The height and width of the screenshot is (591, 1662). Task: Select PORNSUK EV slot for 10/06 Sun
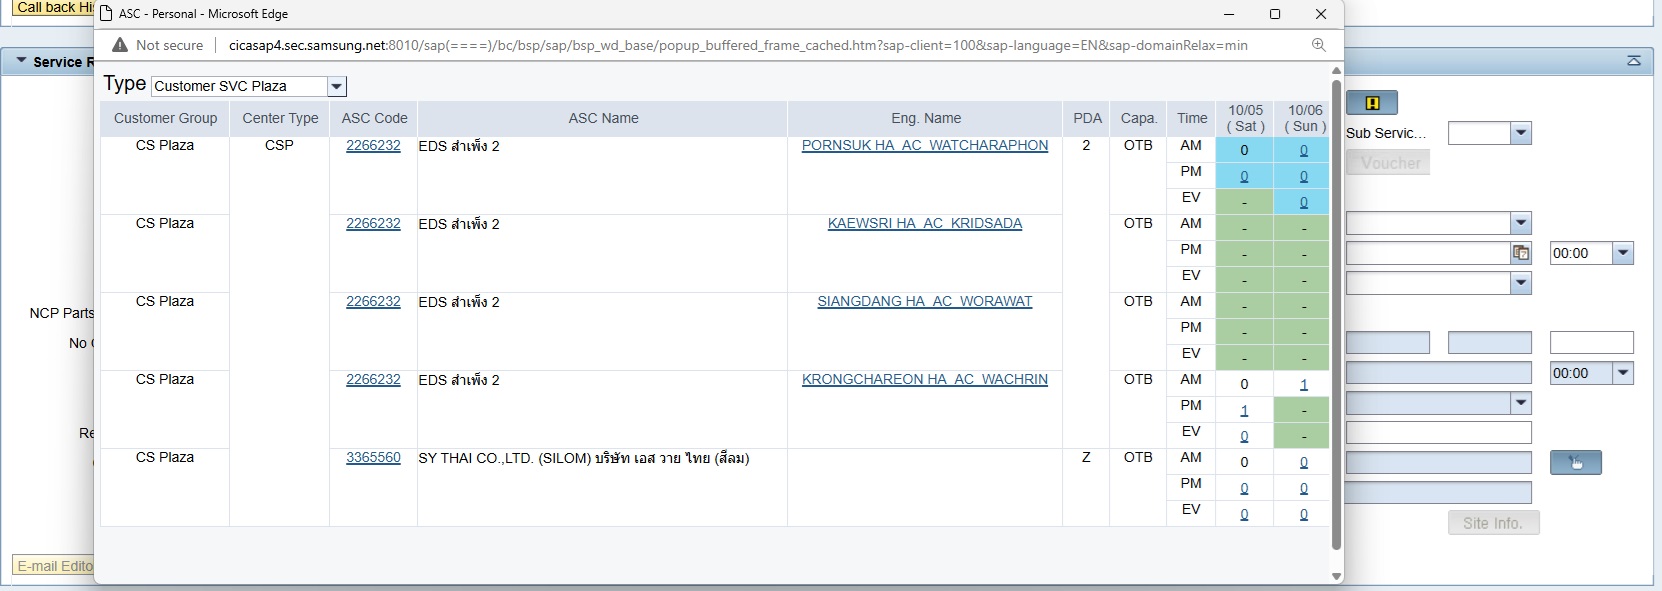pos(1304,202)
